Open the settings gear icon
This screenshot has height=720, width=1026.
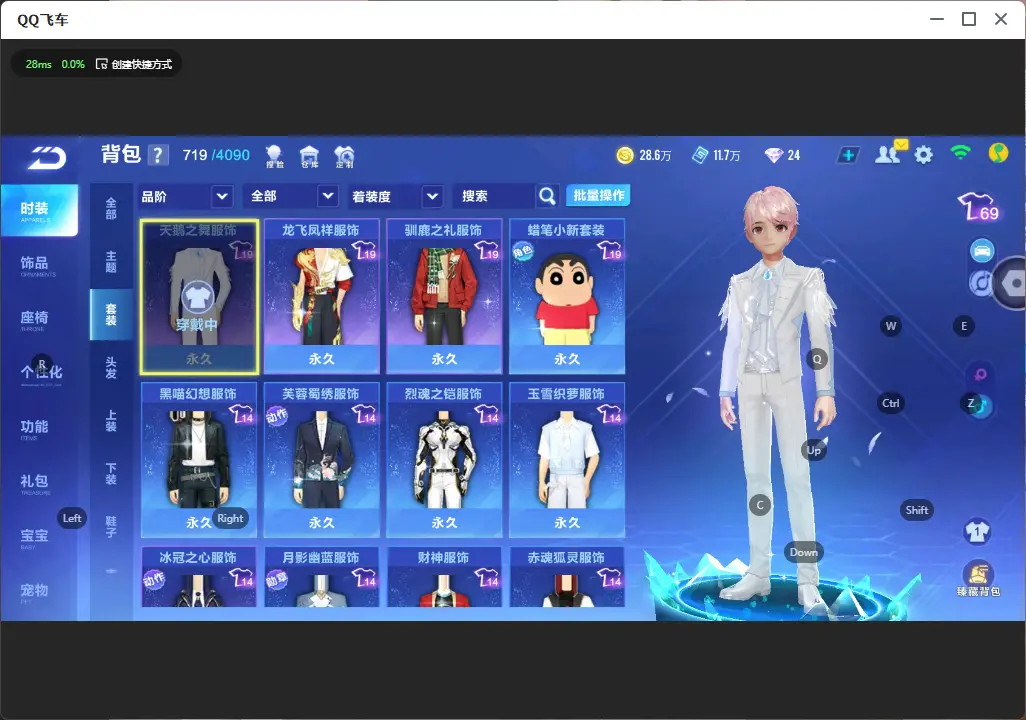coord(923,155)
